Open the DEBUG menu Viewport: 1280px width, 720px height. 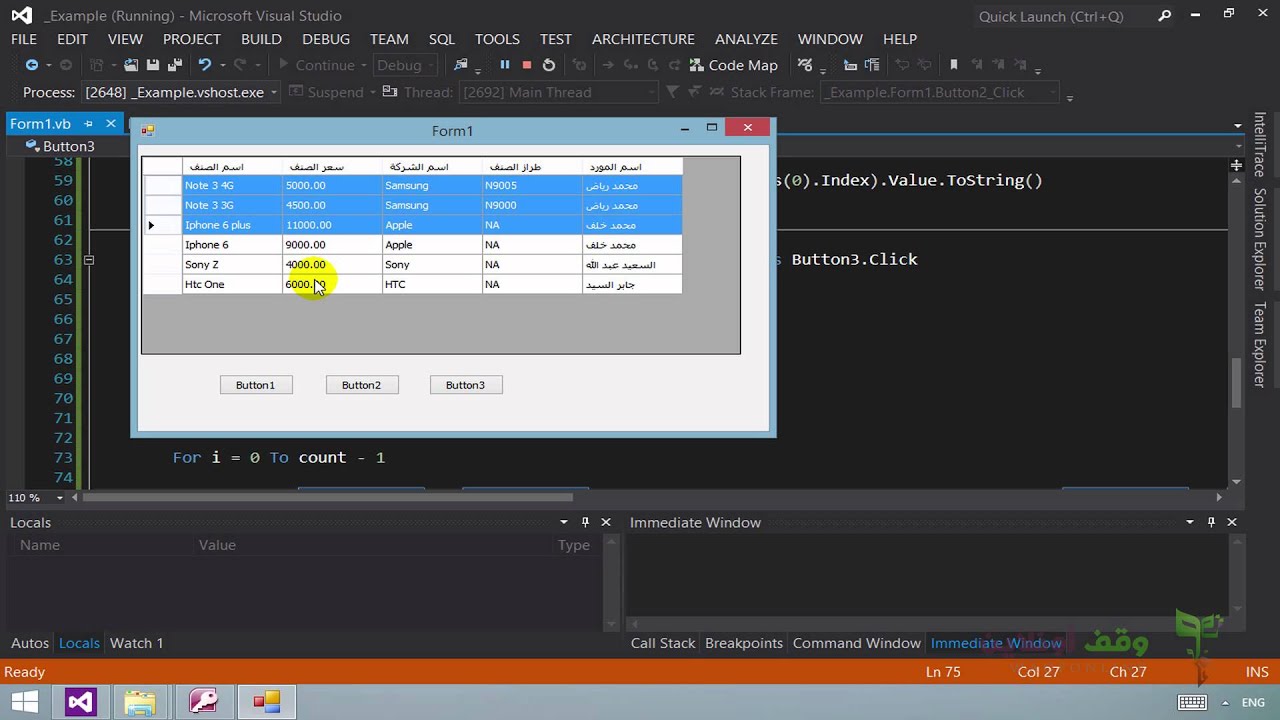326,39
